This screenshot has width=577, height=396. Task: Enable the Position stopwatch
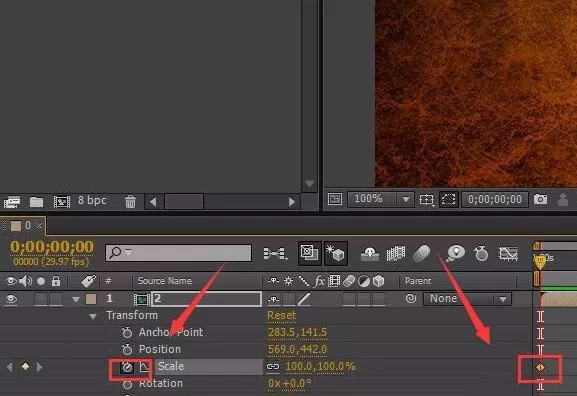pos(127,349)
